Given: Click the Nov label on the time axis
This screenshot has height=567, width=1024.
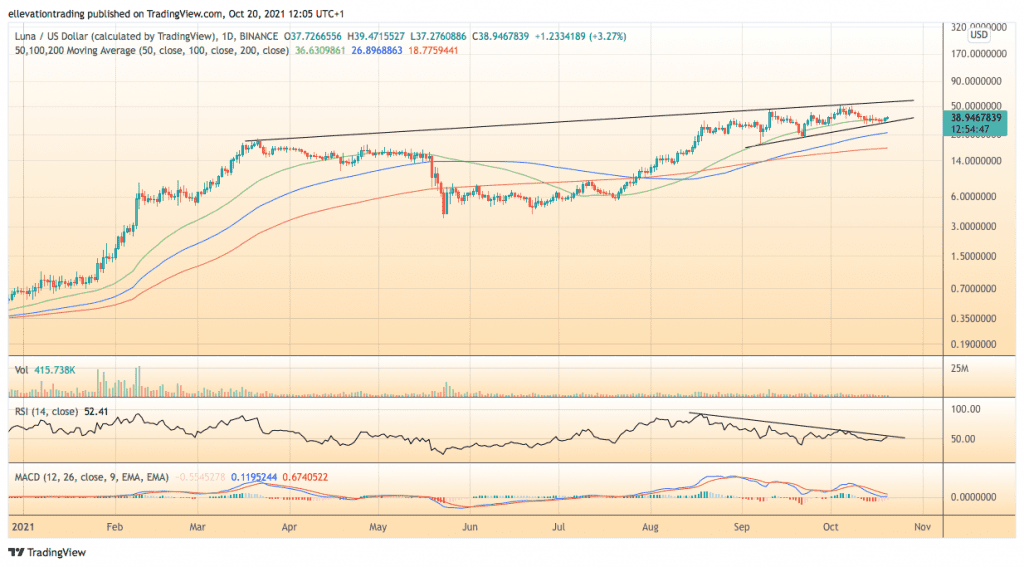Looking at the screenshot, I should [x=921, y=526].
